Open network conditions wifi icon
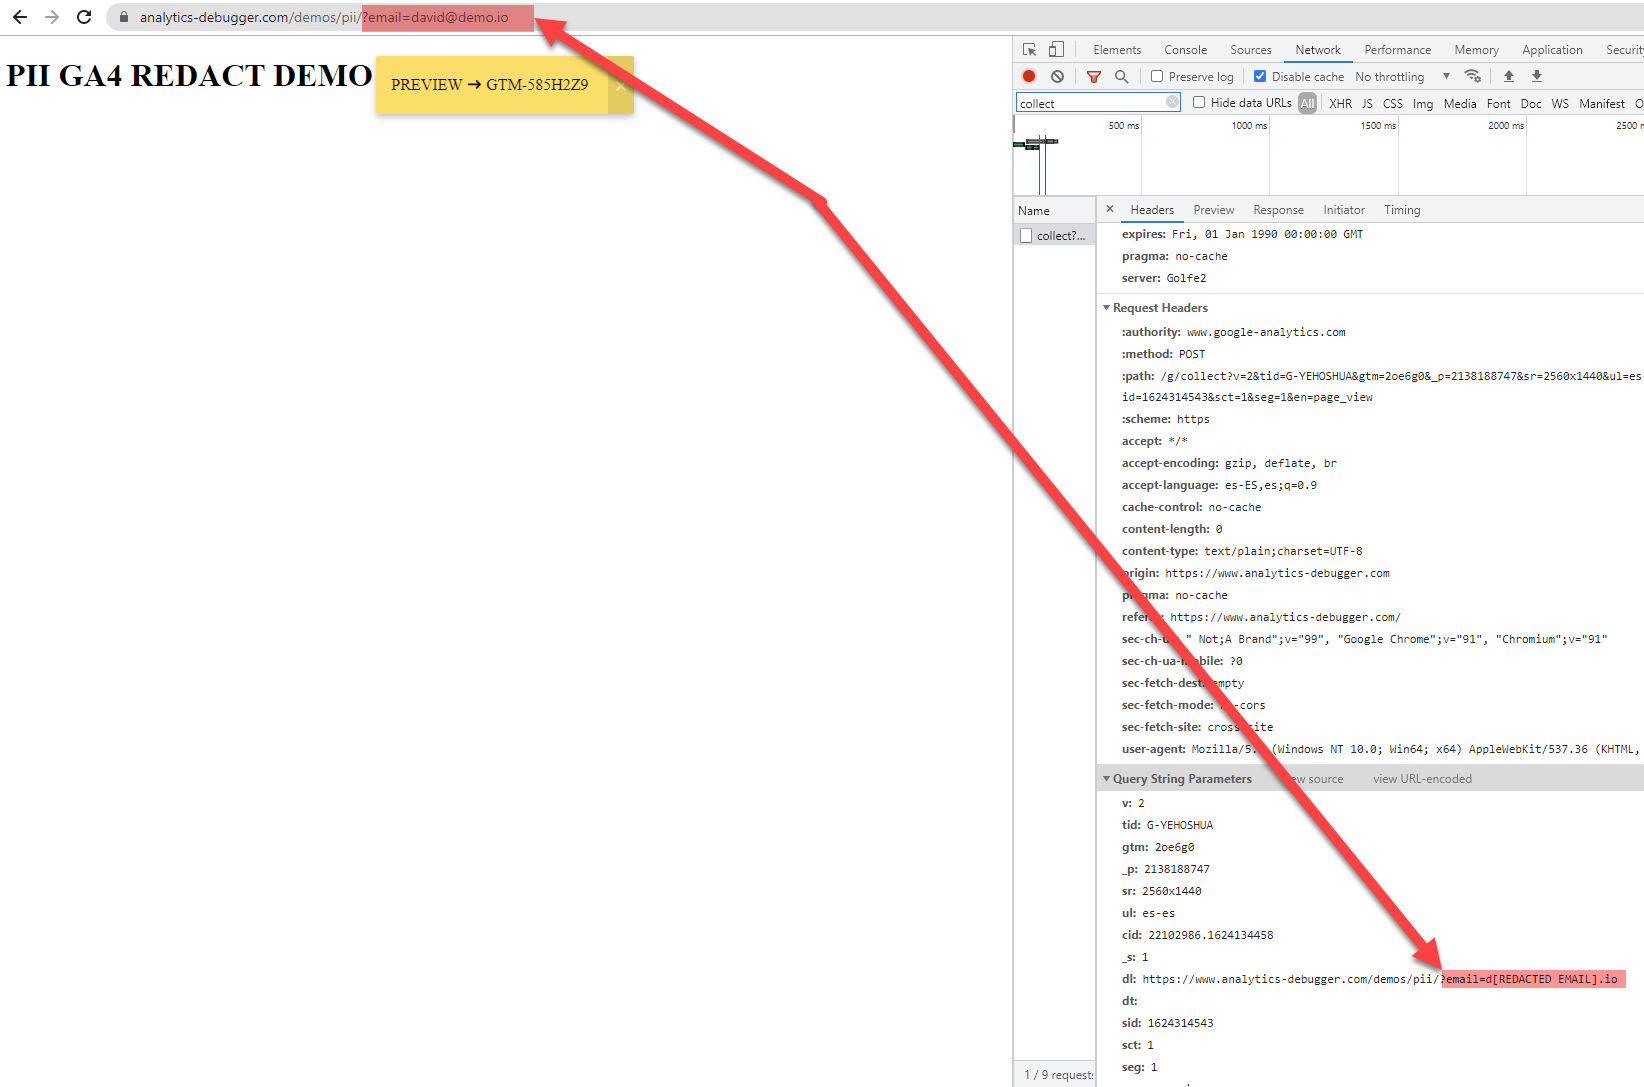The width and height of the screenshot is (1644, 1087). pos(1472,76)
